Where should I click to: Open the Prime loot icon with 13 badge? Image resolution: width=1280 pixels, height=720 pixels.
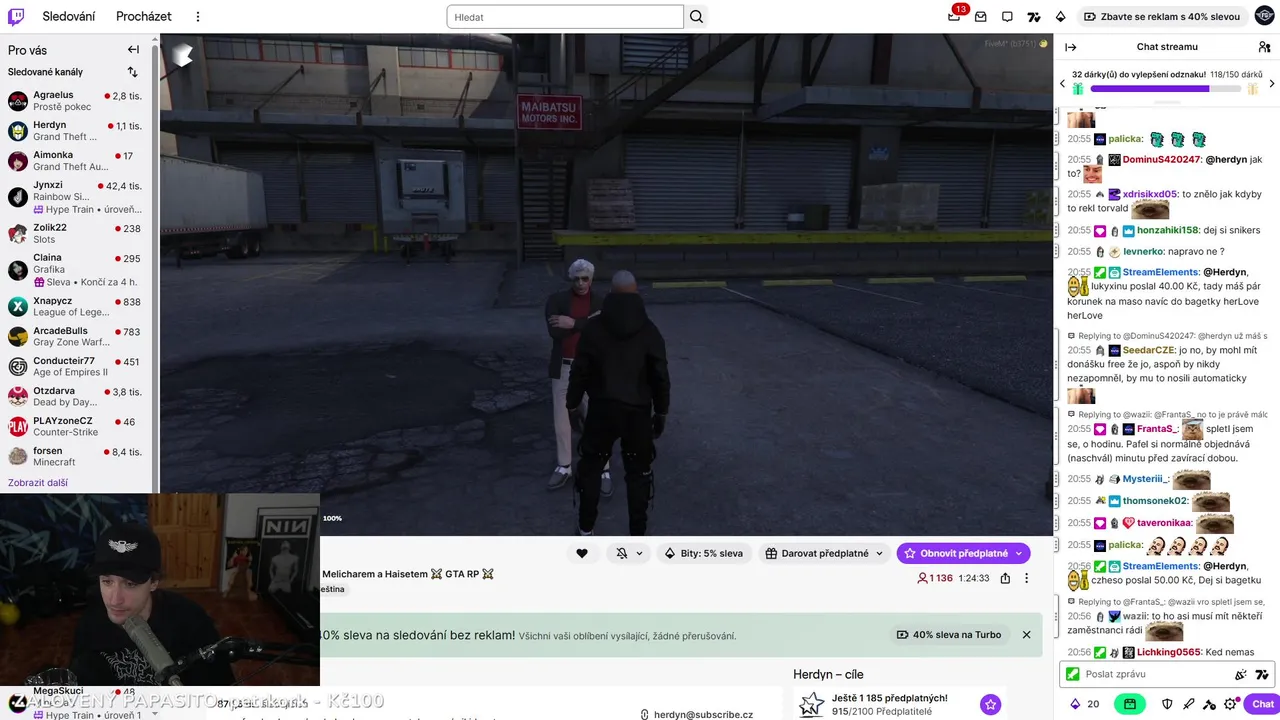(955, 15)
